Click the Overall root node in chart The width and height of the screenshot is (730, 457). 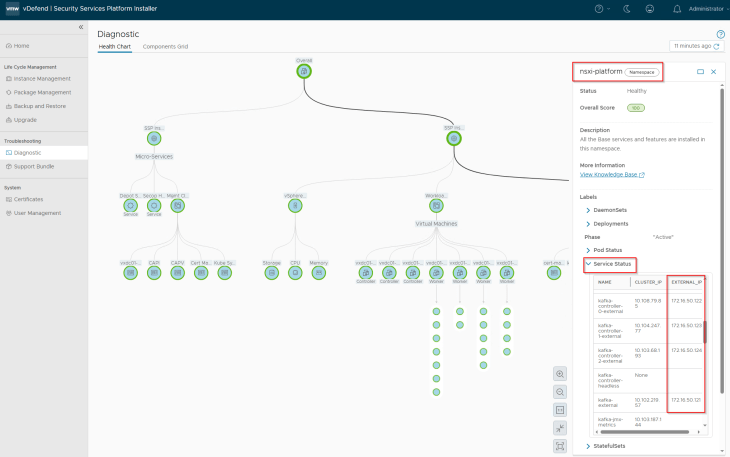[x=304, y=71]
